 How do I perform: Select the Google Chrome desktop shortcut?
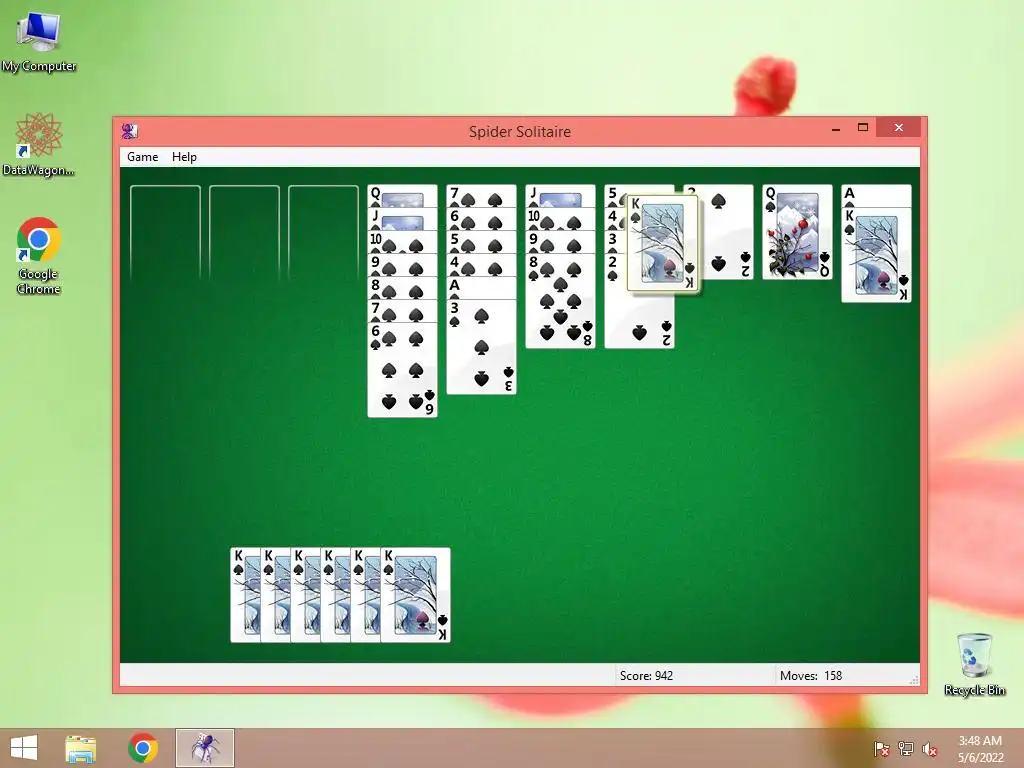(x=39, y=255)
